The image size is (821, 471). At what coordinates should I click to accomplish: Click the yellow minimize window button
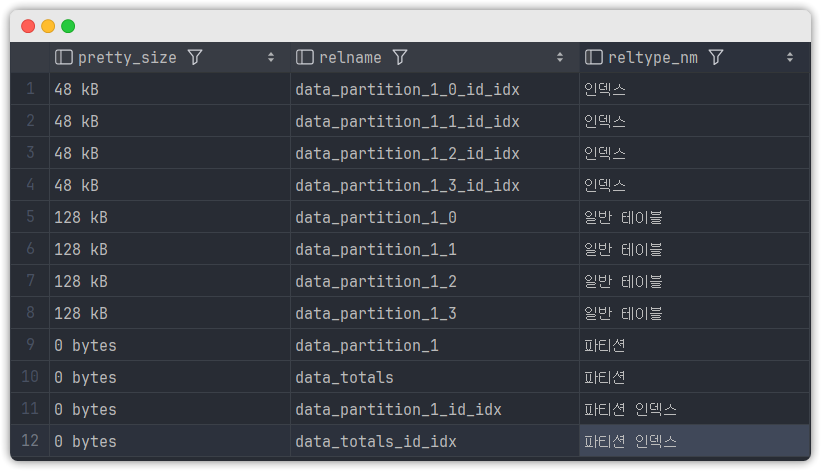pos(48,26)
